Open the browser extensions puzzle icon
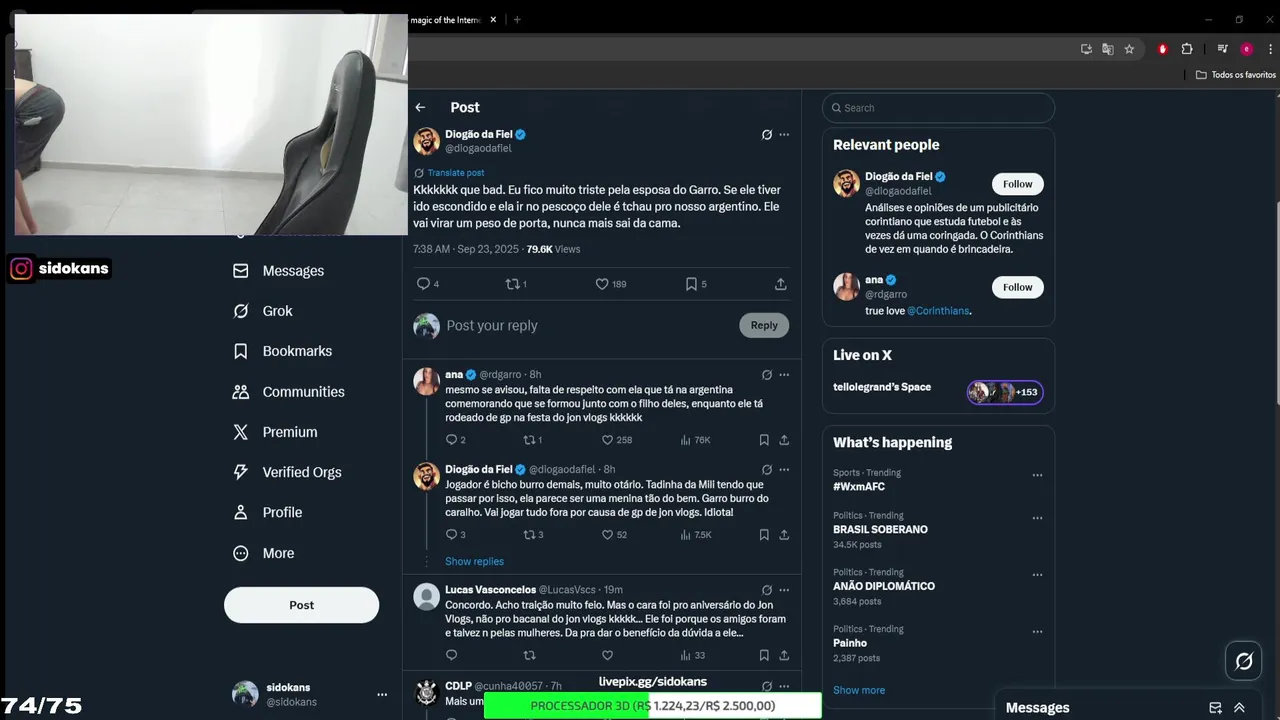The image size is (1280, 720). pos(1187,49)
